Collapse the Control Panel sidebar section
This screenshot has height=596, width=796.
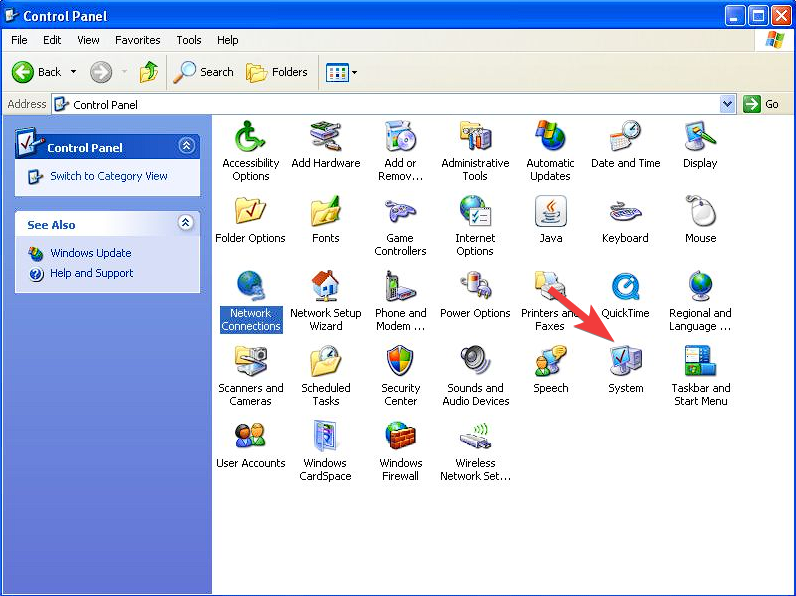point(186,146)
